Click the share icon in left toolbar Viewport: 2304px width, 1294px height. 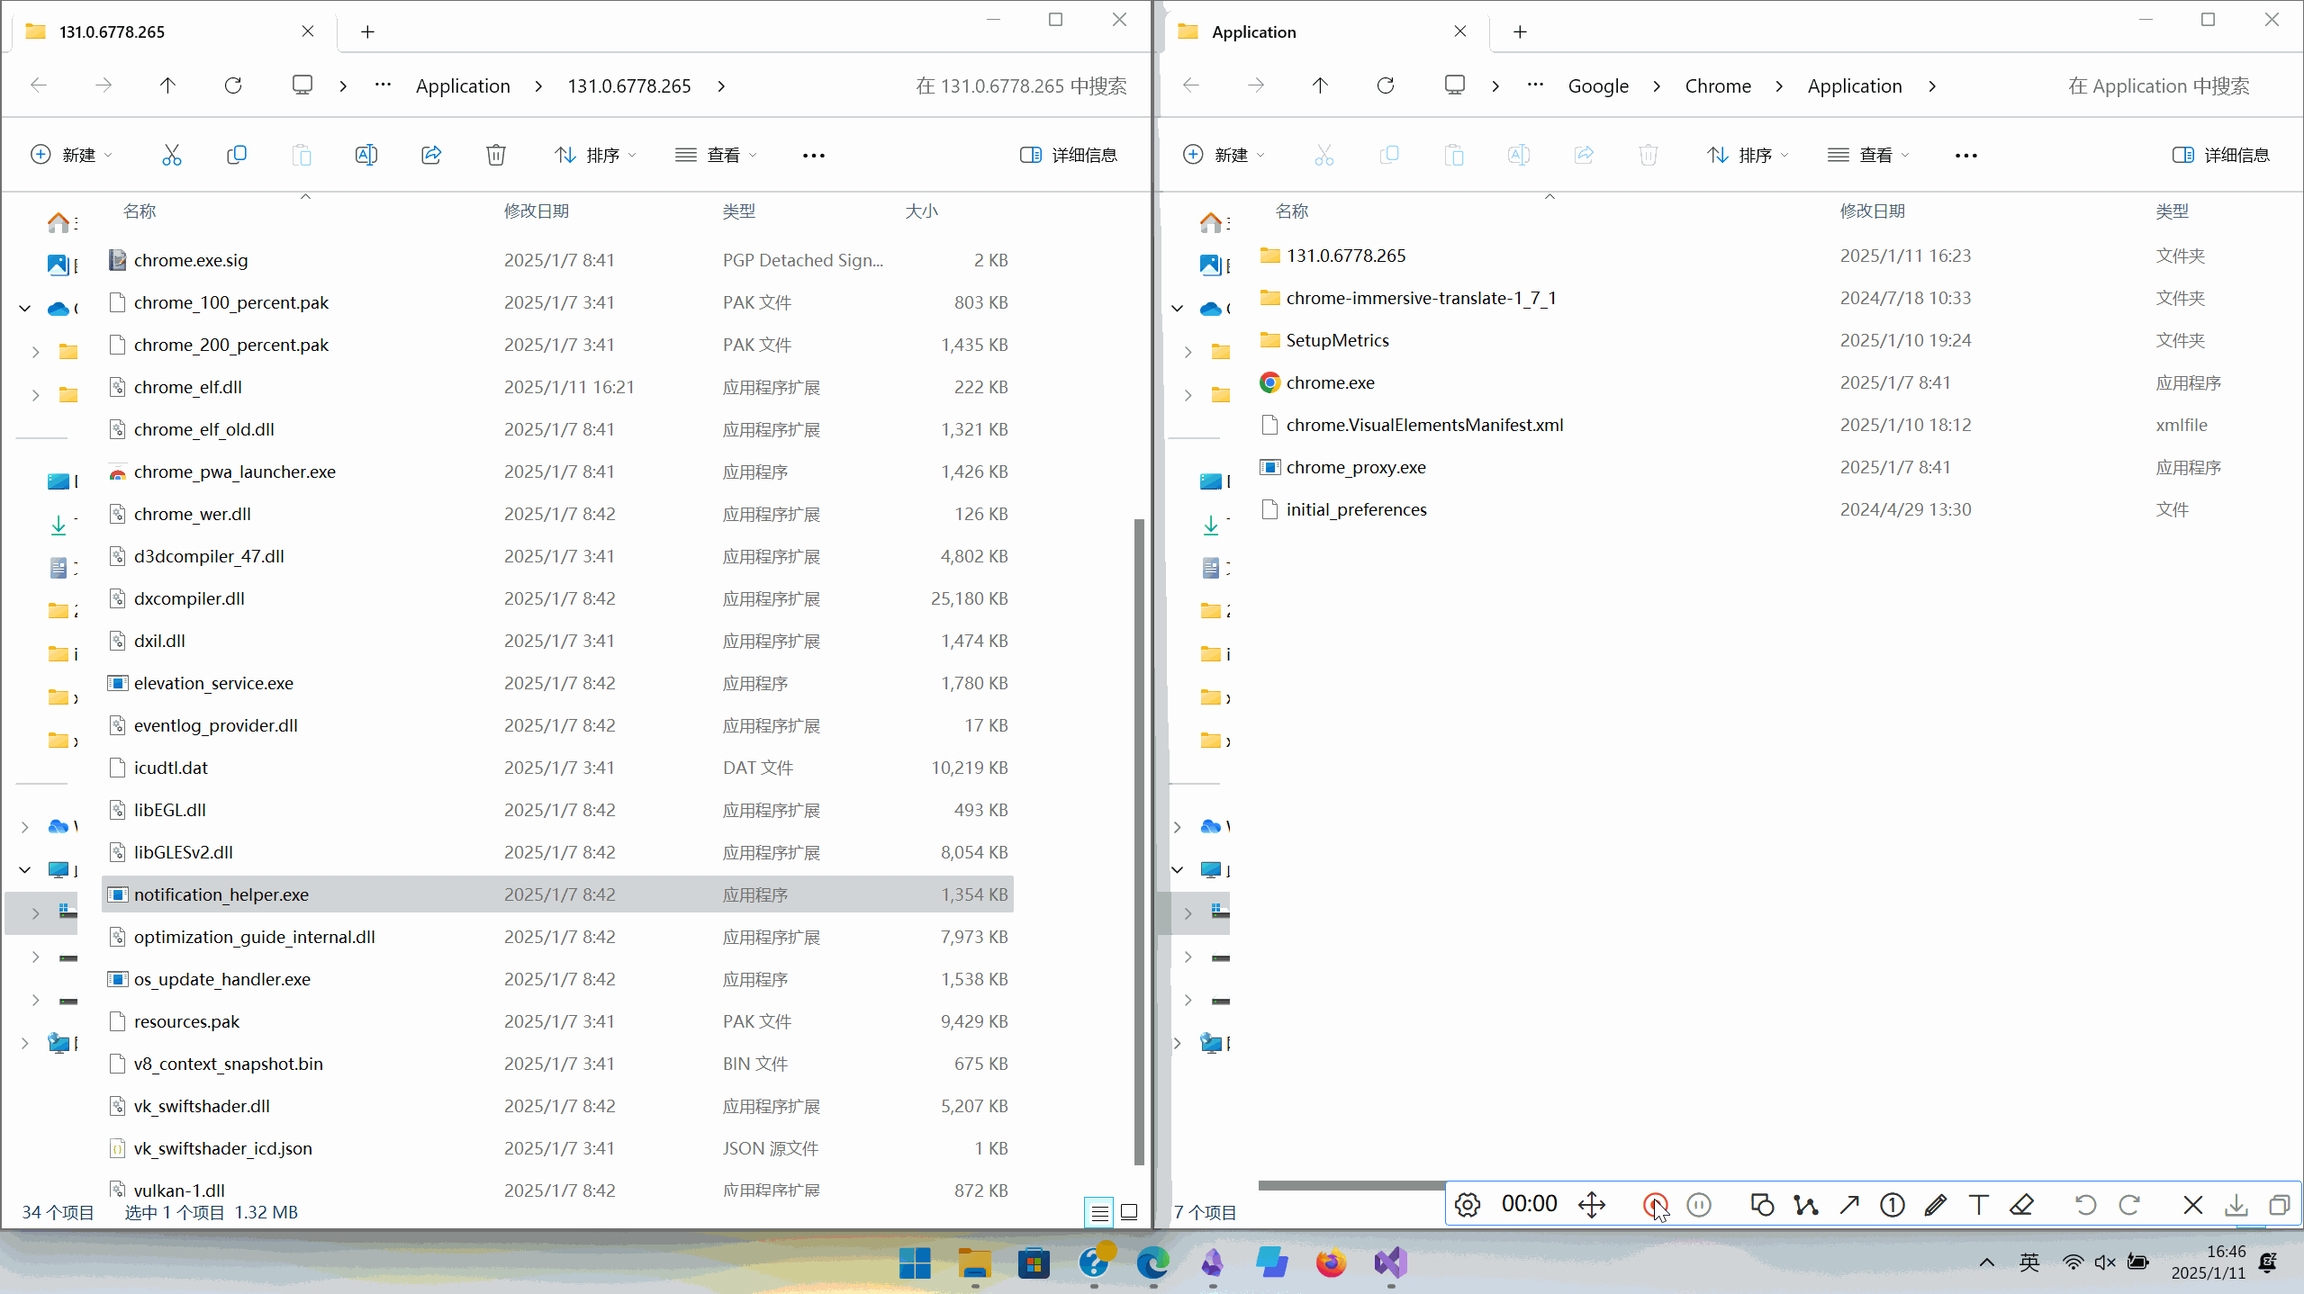click(x=431, y=155)
